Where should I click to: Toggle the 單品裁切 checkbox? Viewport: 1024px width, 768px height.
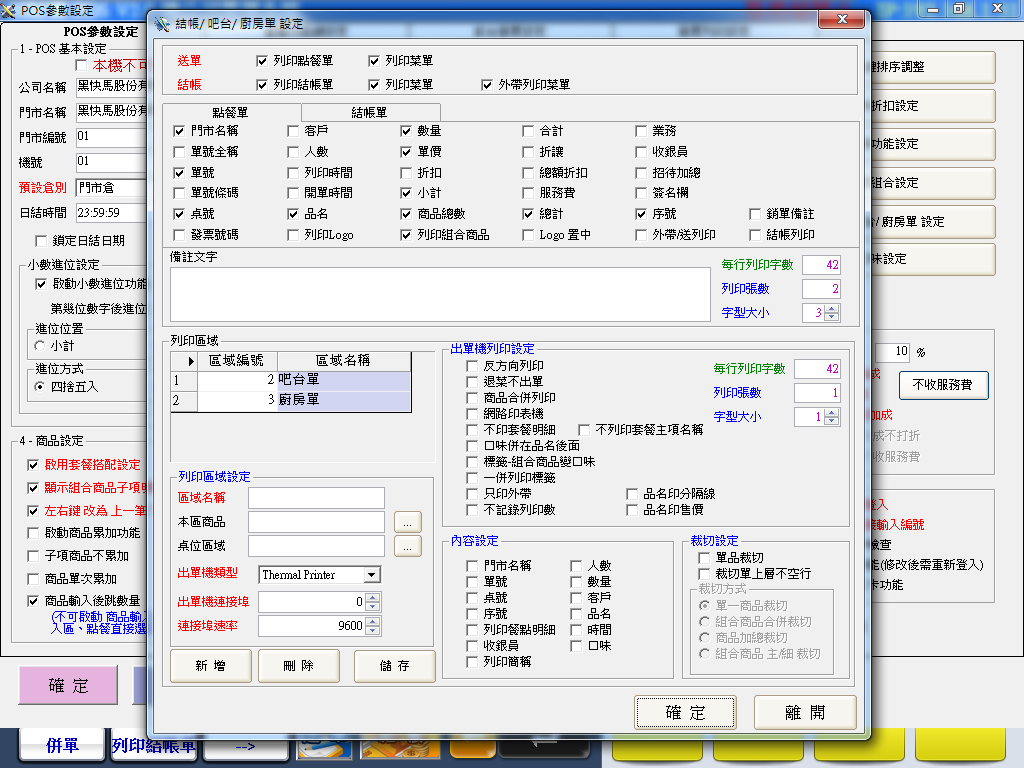tap(704, 558)
